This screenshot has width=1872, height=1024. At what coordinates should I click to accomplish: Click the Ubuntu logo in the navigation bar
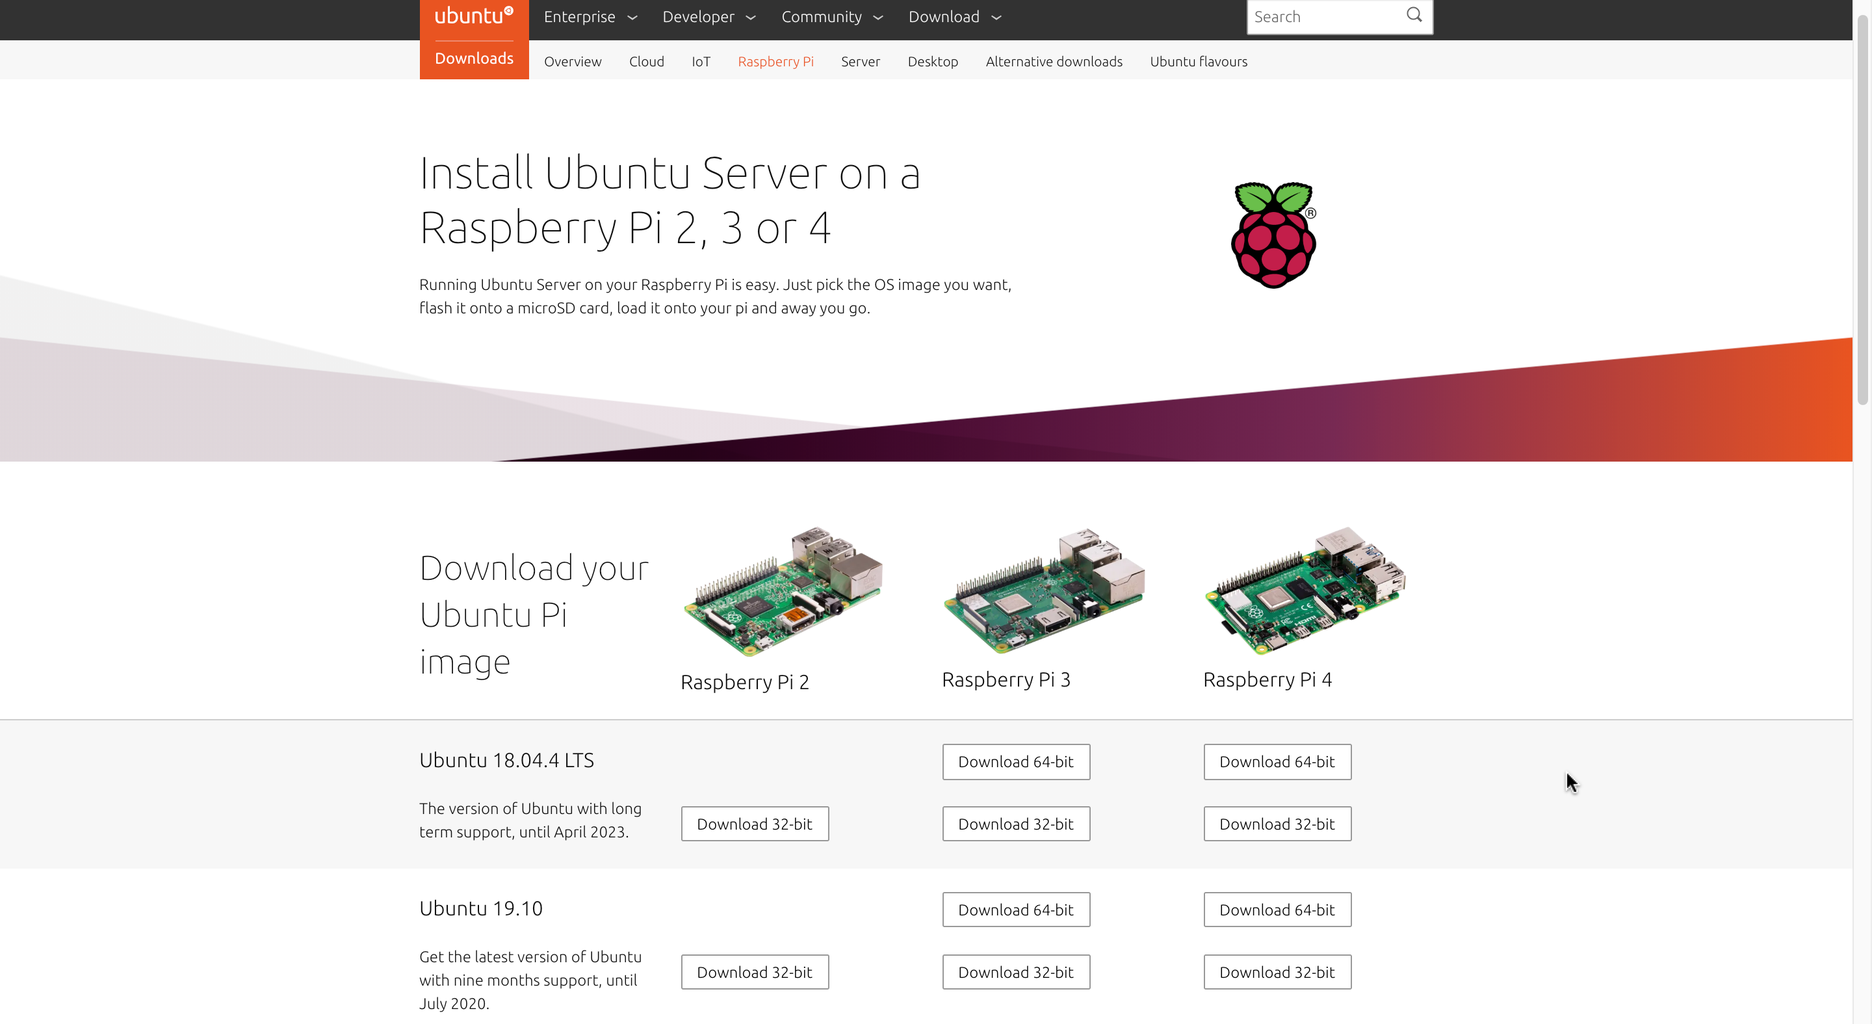pos(472,16)
